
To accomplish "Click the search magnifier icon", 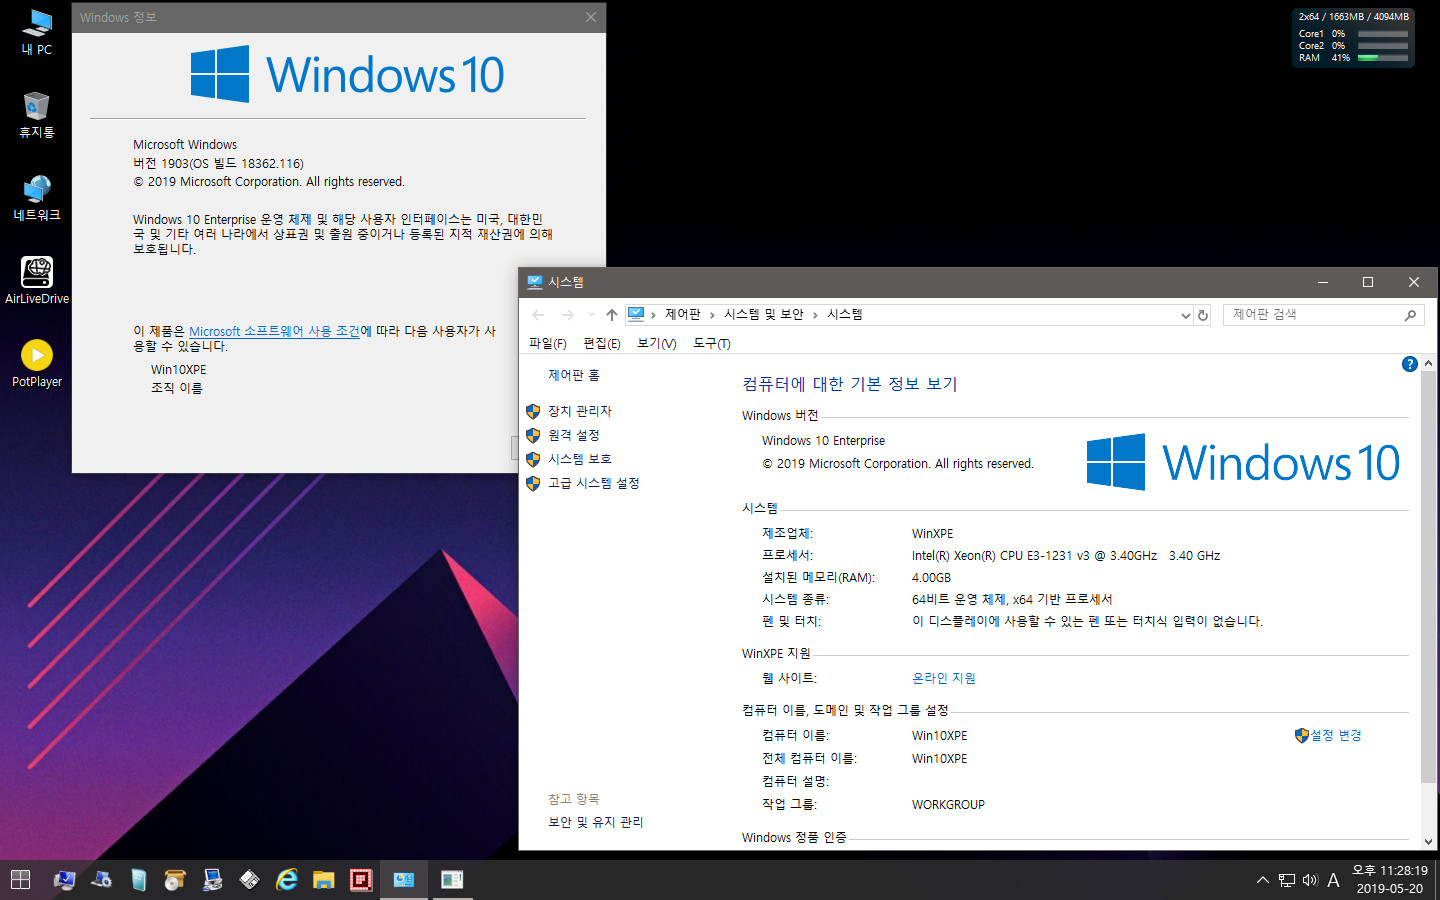I will (x=1410, y=315).
